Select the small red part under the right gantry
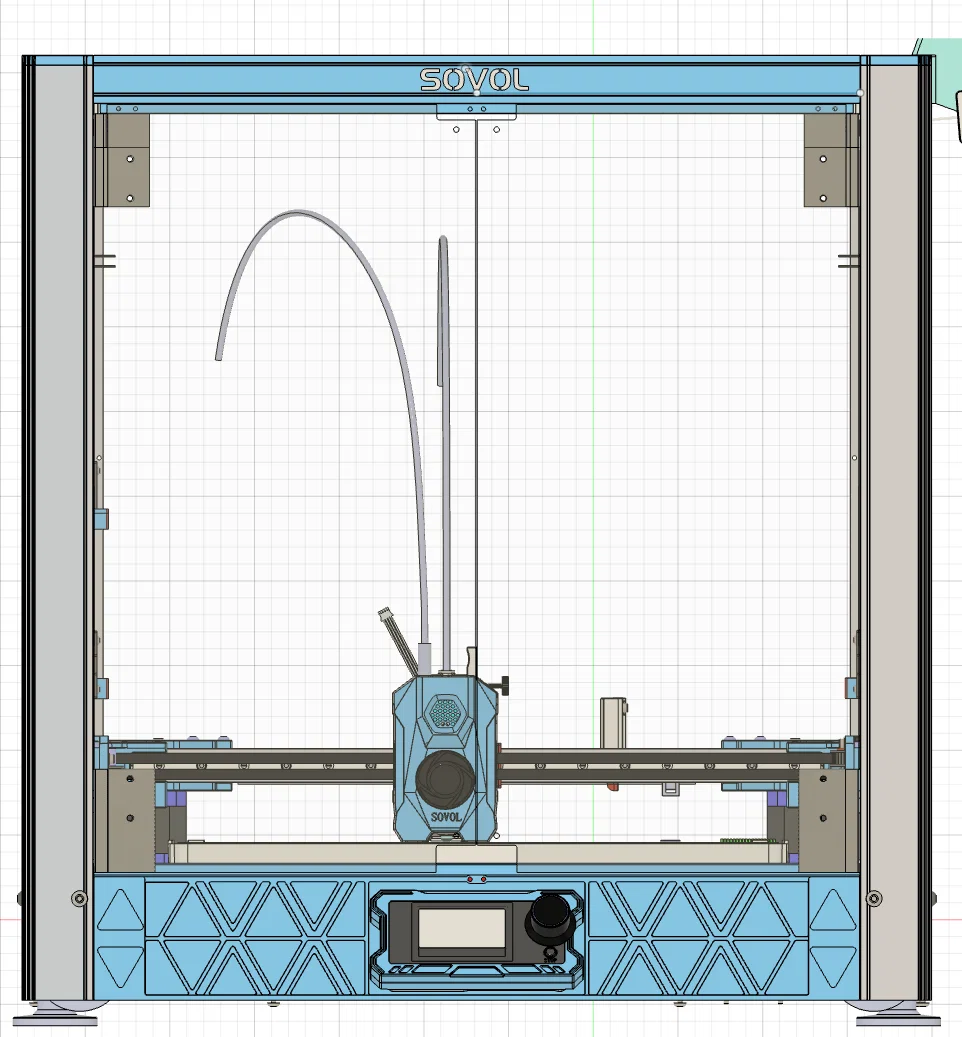The width and height of the screenshot is (962, 1037). (612, 787)
